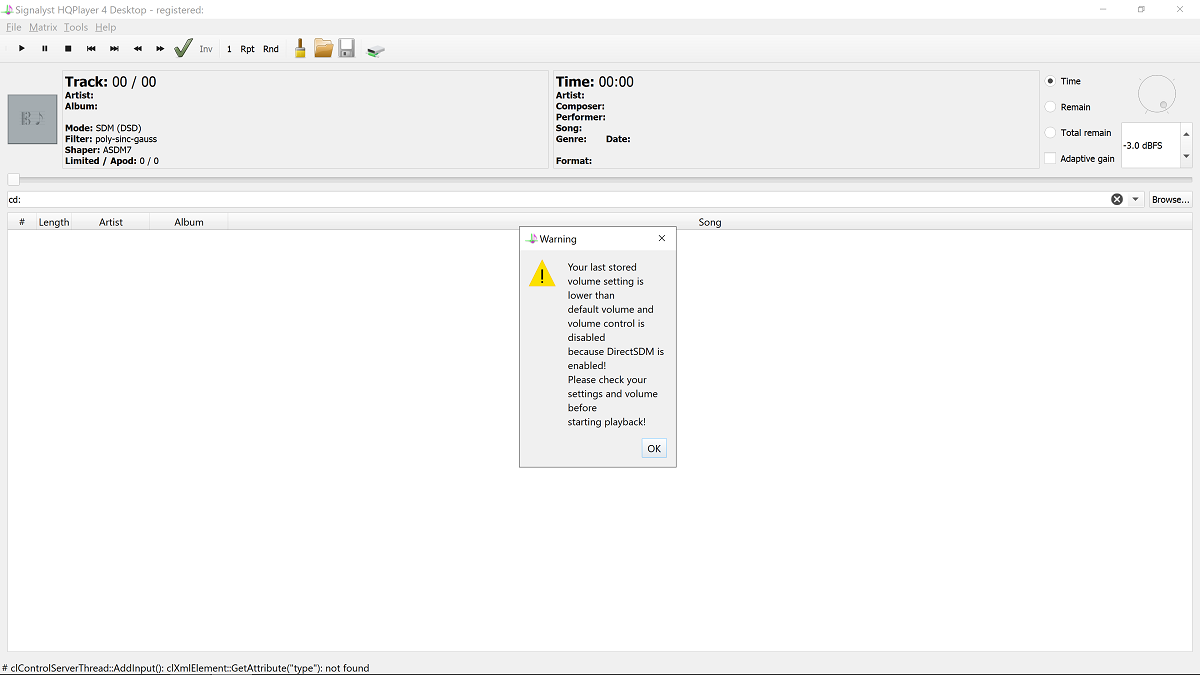Screen dimensions: 1200x675
Task: Rewind with the double-left arrow icon
Action: [137, 48]
